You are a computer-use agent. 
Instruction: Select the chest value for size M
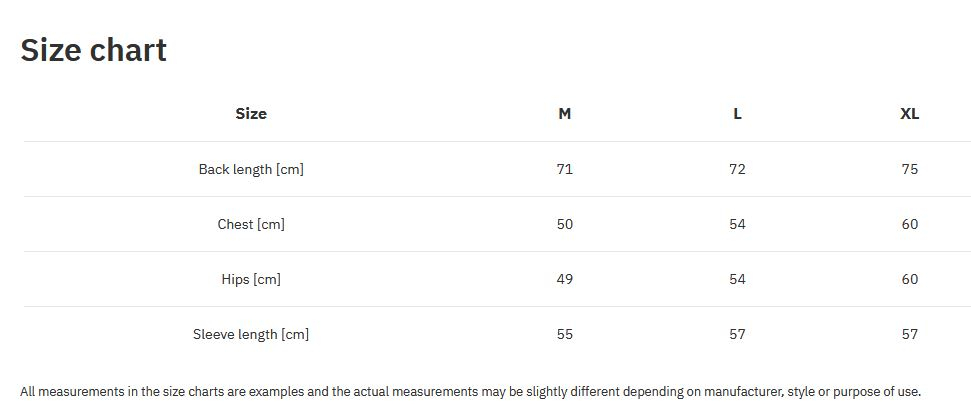click(x=565, y=224)
